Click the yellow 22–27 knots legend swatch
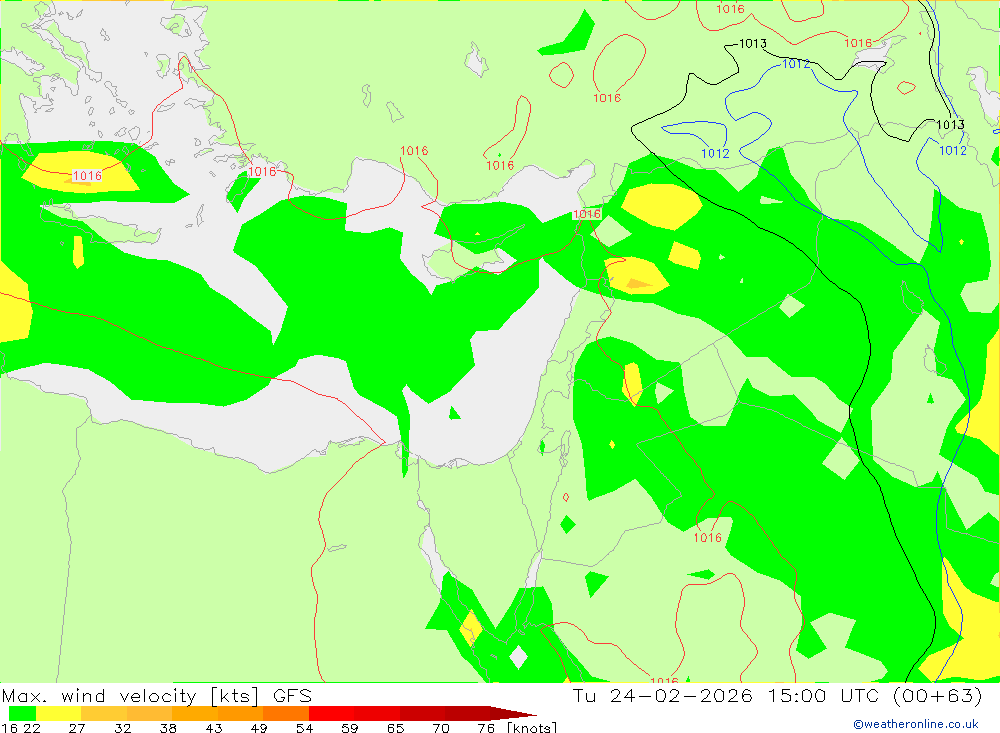Image resolution: width=1000 pixels, height=733 pixels. point(59,713)
